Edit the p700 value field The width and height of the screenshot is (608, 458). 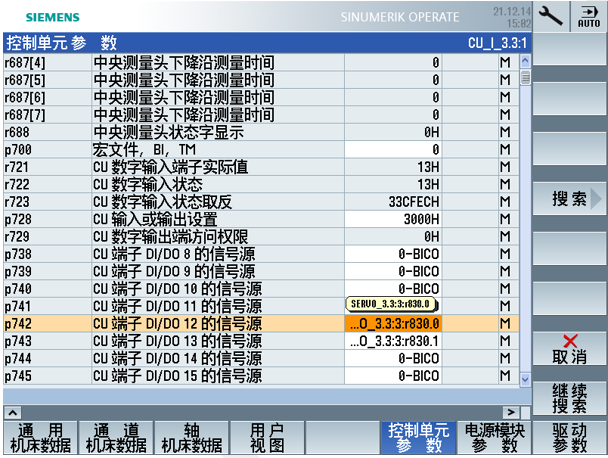coord(393,150)
